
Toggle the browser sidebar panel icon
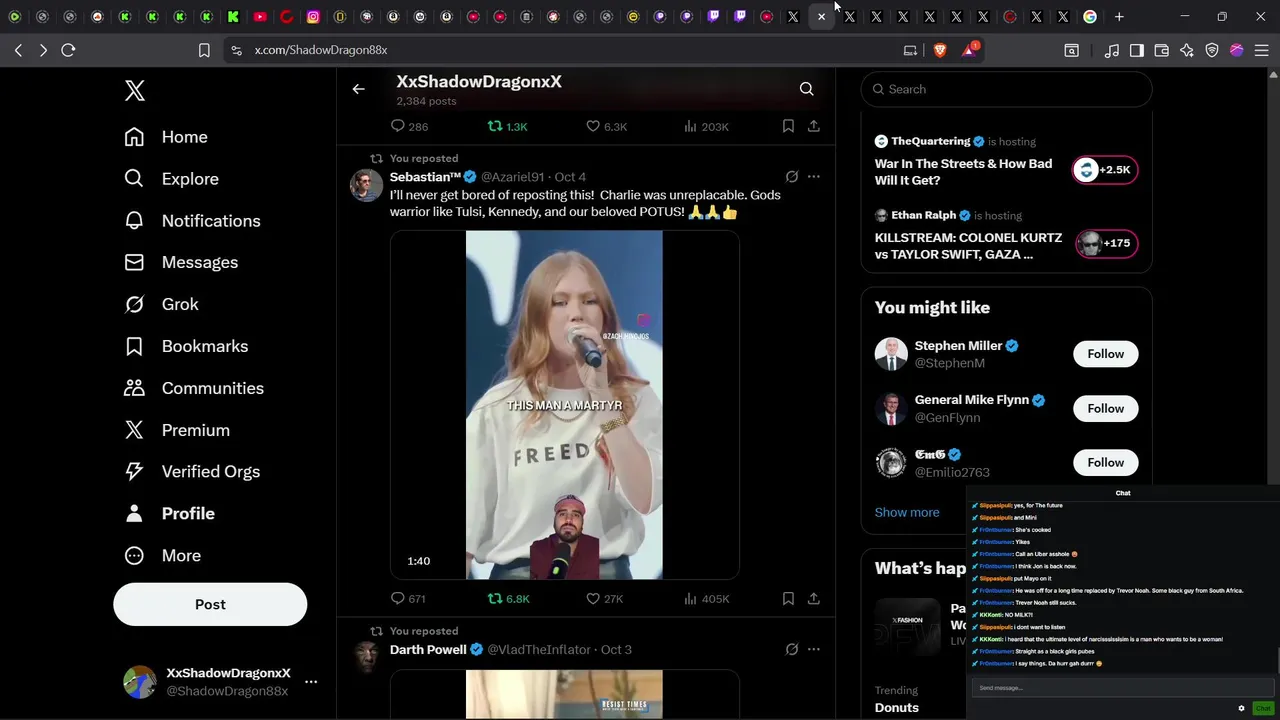1137,50
